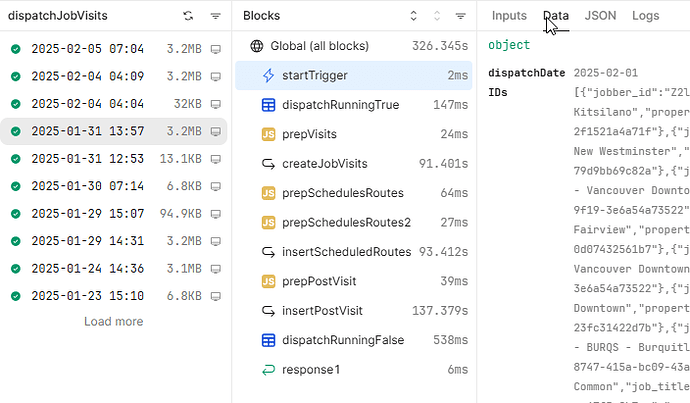Expand all blocks with down chevron
The width and height of the screenshot is (690, 403).
pyautogui.click(x=414, y=16)
